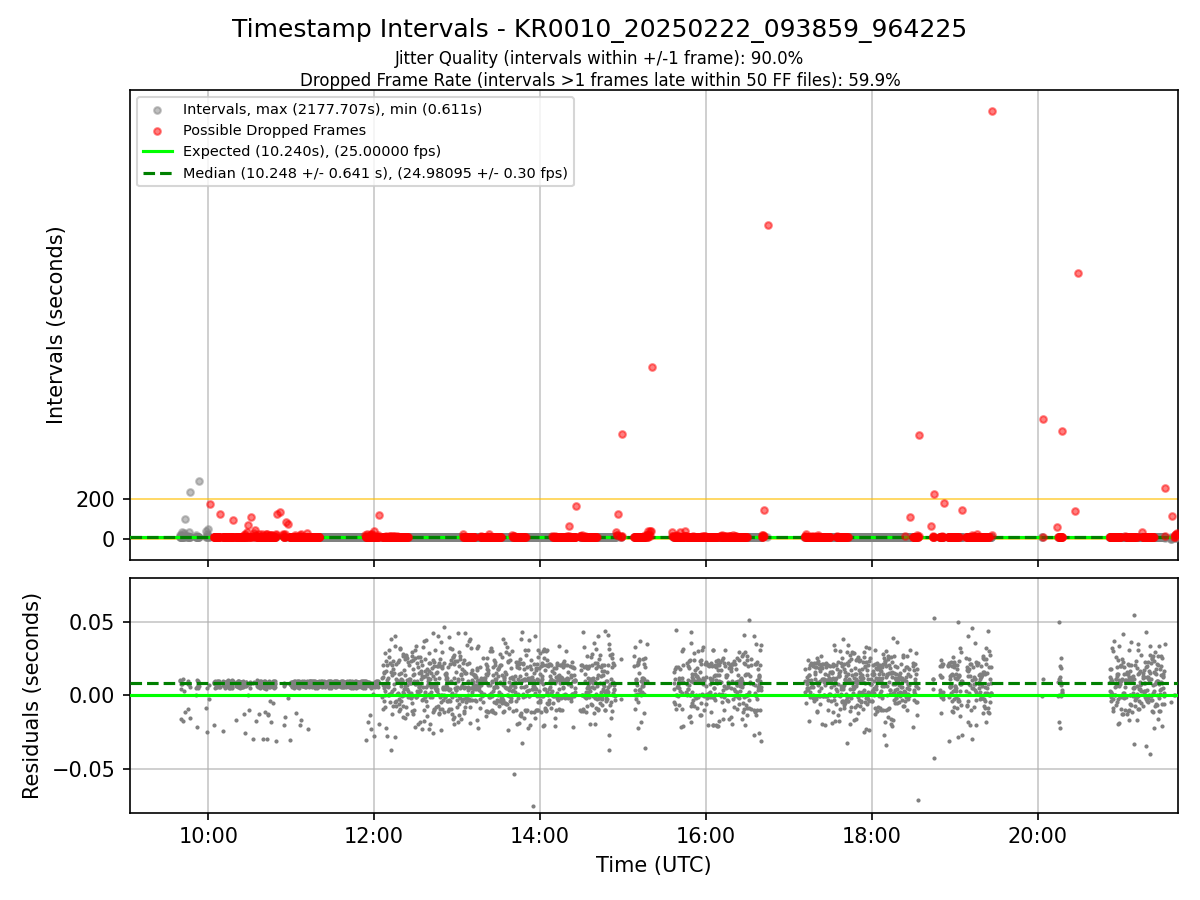This screenshot has height=900, width=1200.
Task: Click the 0.05 residuals tick label
Action: (x=92, y=622)
